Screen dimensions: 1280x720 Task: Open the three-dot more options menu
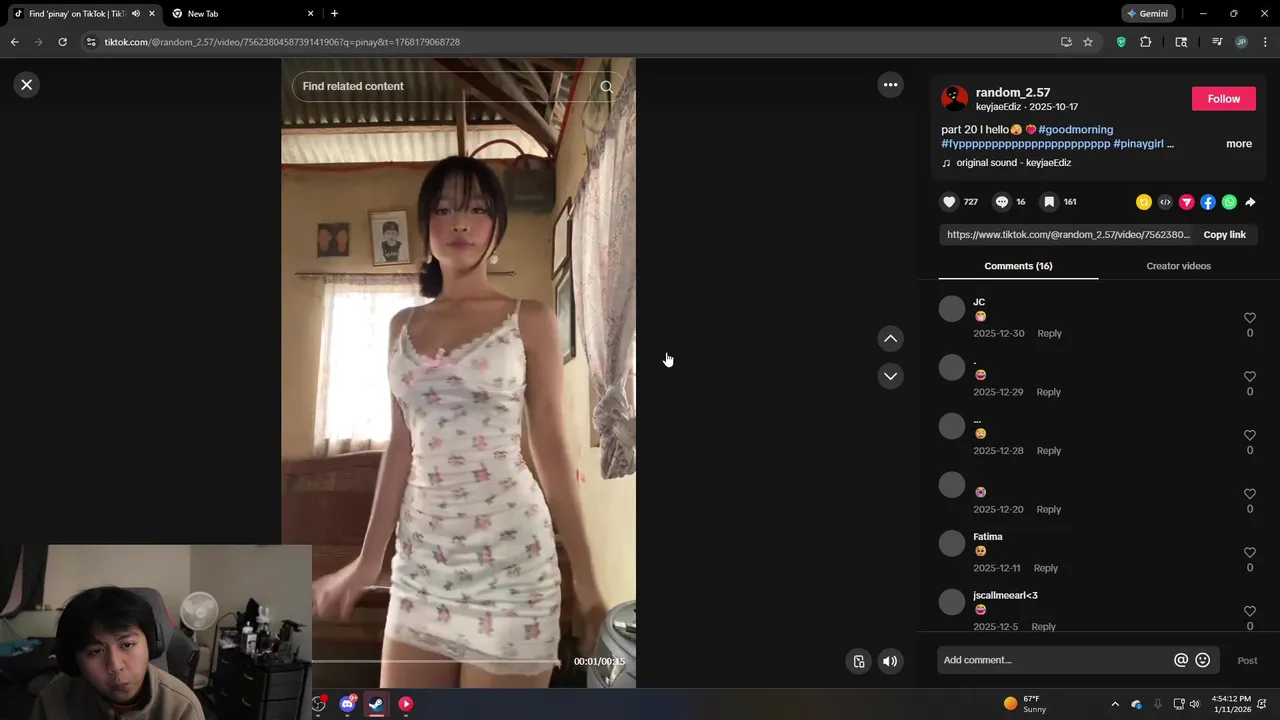[x=890, y=85]
